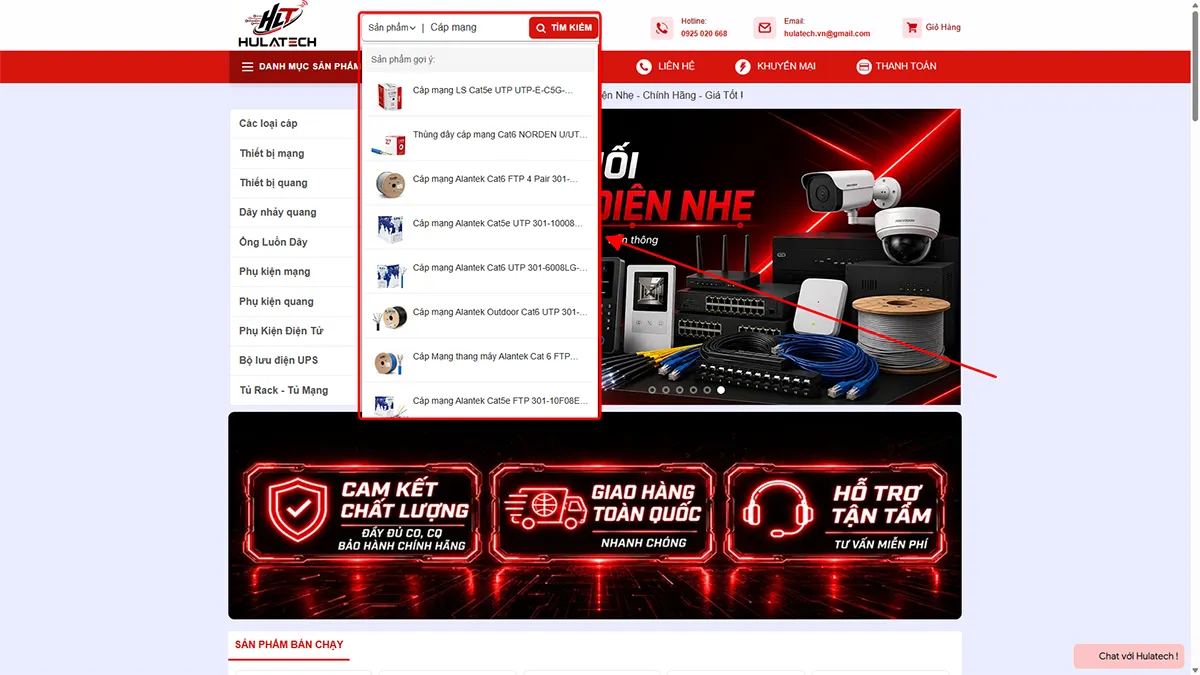This screenshot has width=1200, height=675.
Task: Click the hotline number 0925 020 668
Action: click(704, 34)
